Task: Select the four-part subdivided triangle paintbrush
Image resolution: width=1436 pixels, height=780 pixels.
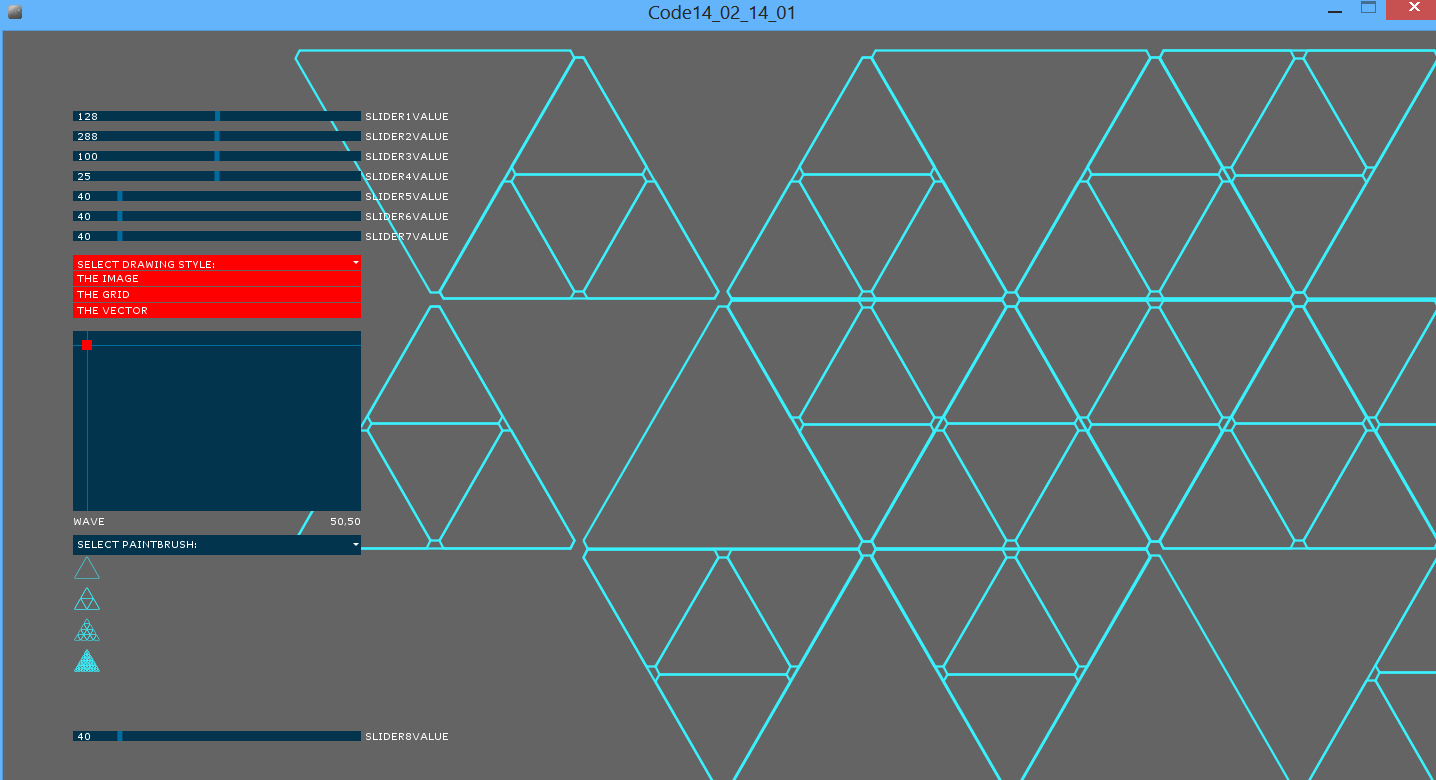Action: 87,600
